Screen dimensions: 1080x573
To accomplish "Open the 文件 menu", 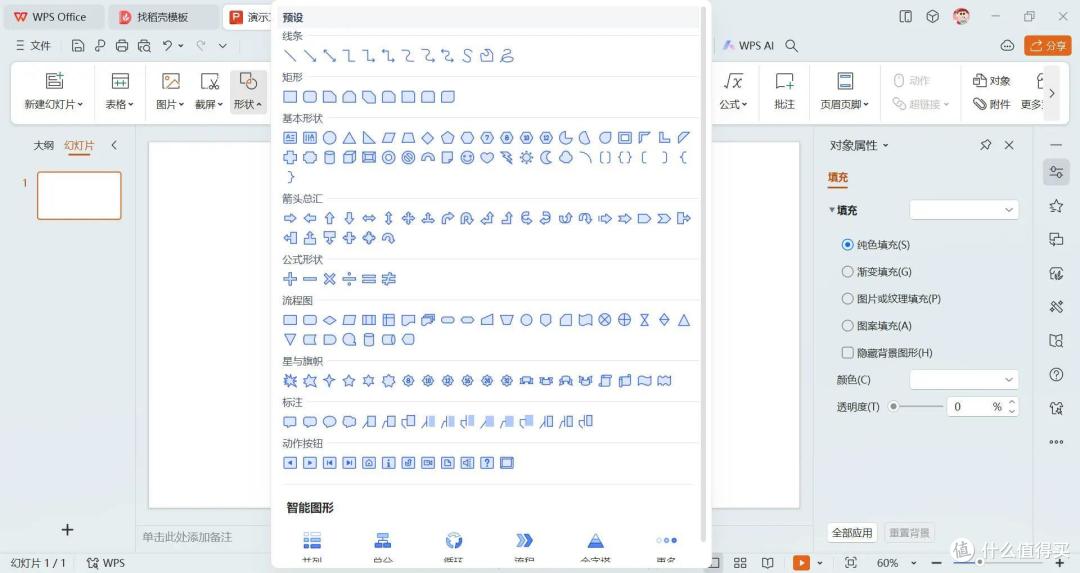I will 33,45.
